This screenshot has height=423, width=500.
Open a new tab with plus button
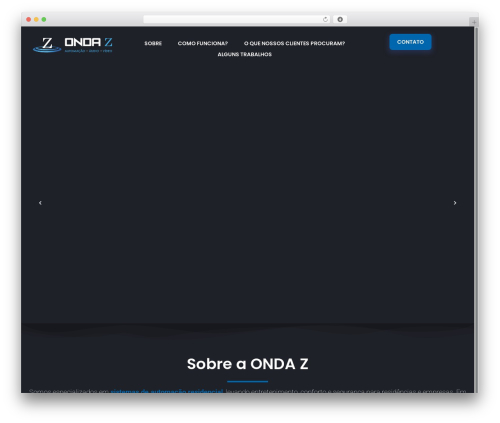(x=474, y=22)
